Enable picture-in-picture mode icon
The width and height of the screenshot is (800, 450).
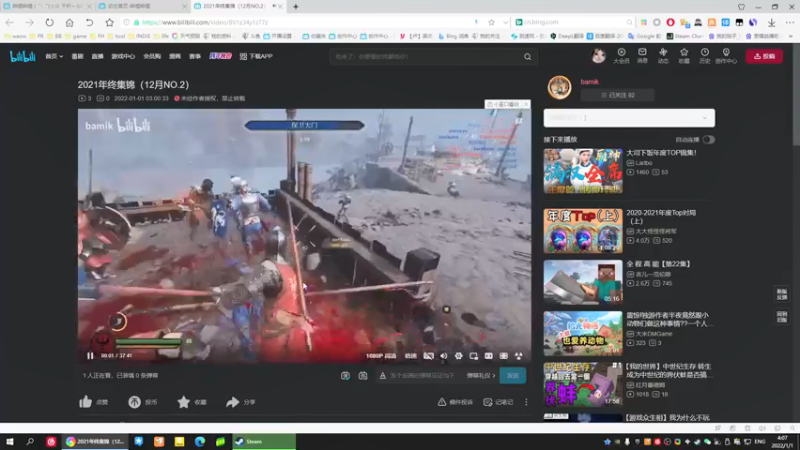[473, 356]
